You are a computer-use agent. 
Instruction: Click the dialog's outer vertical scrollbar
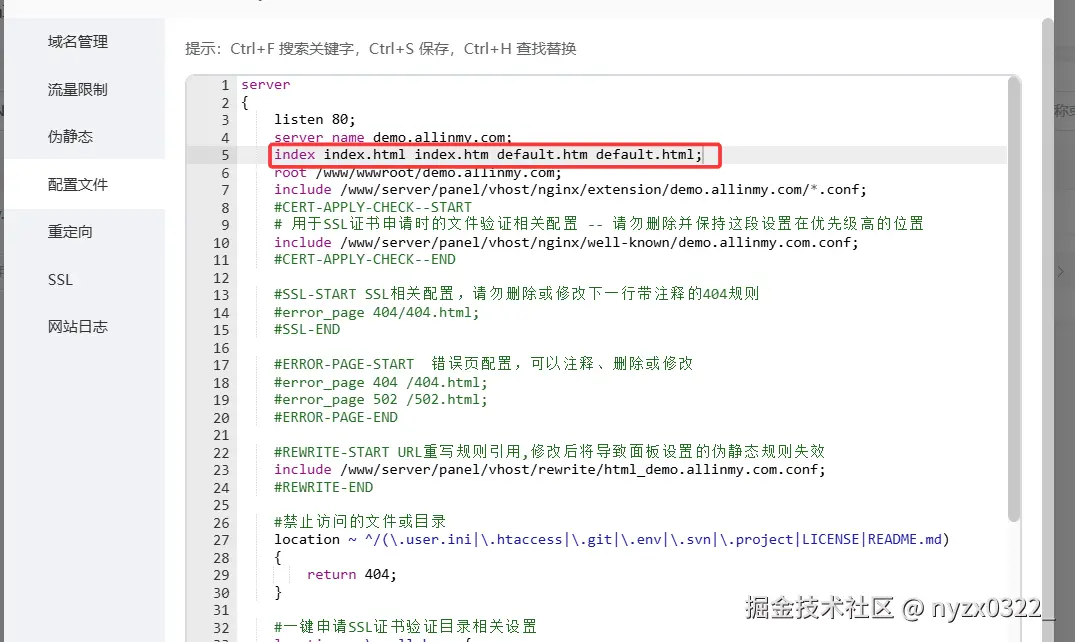coord(1048,329)
